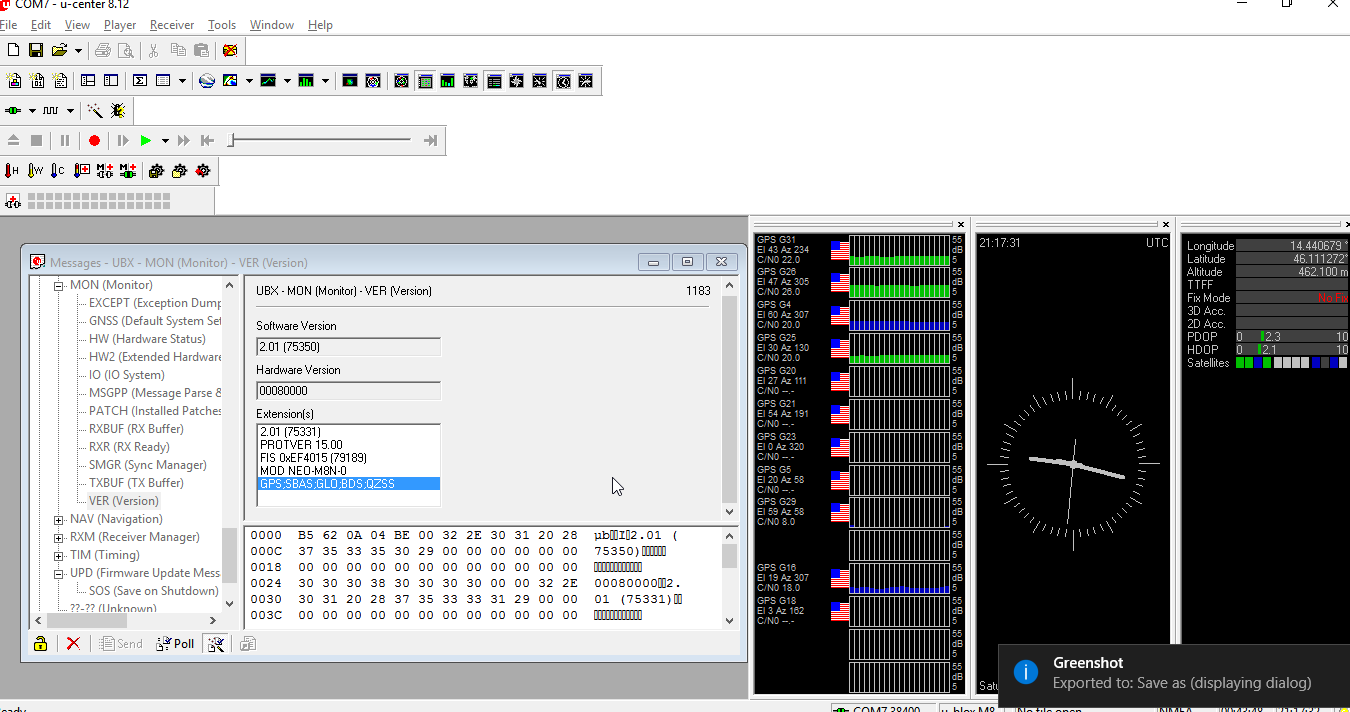Click the green connection plug icon
This screenshot has width=1350, height=712.
(14, 111)
